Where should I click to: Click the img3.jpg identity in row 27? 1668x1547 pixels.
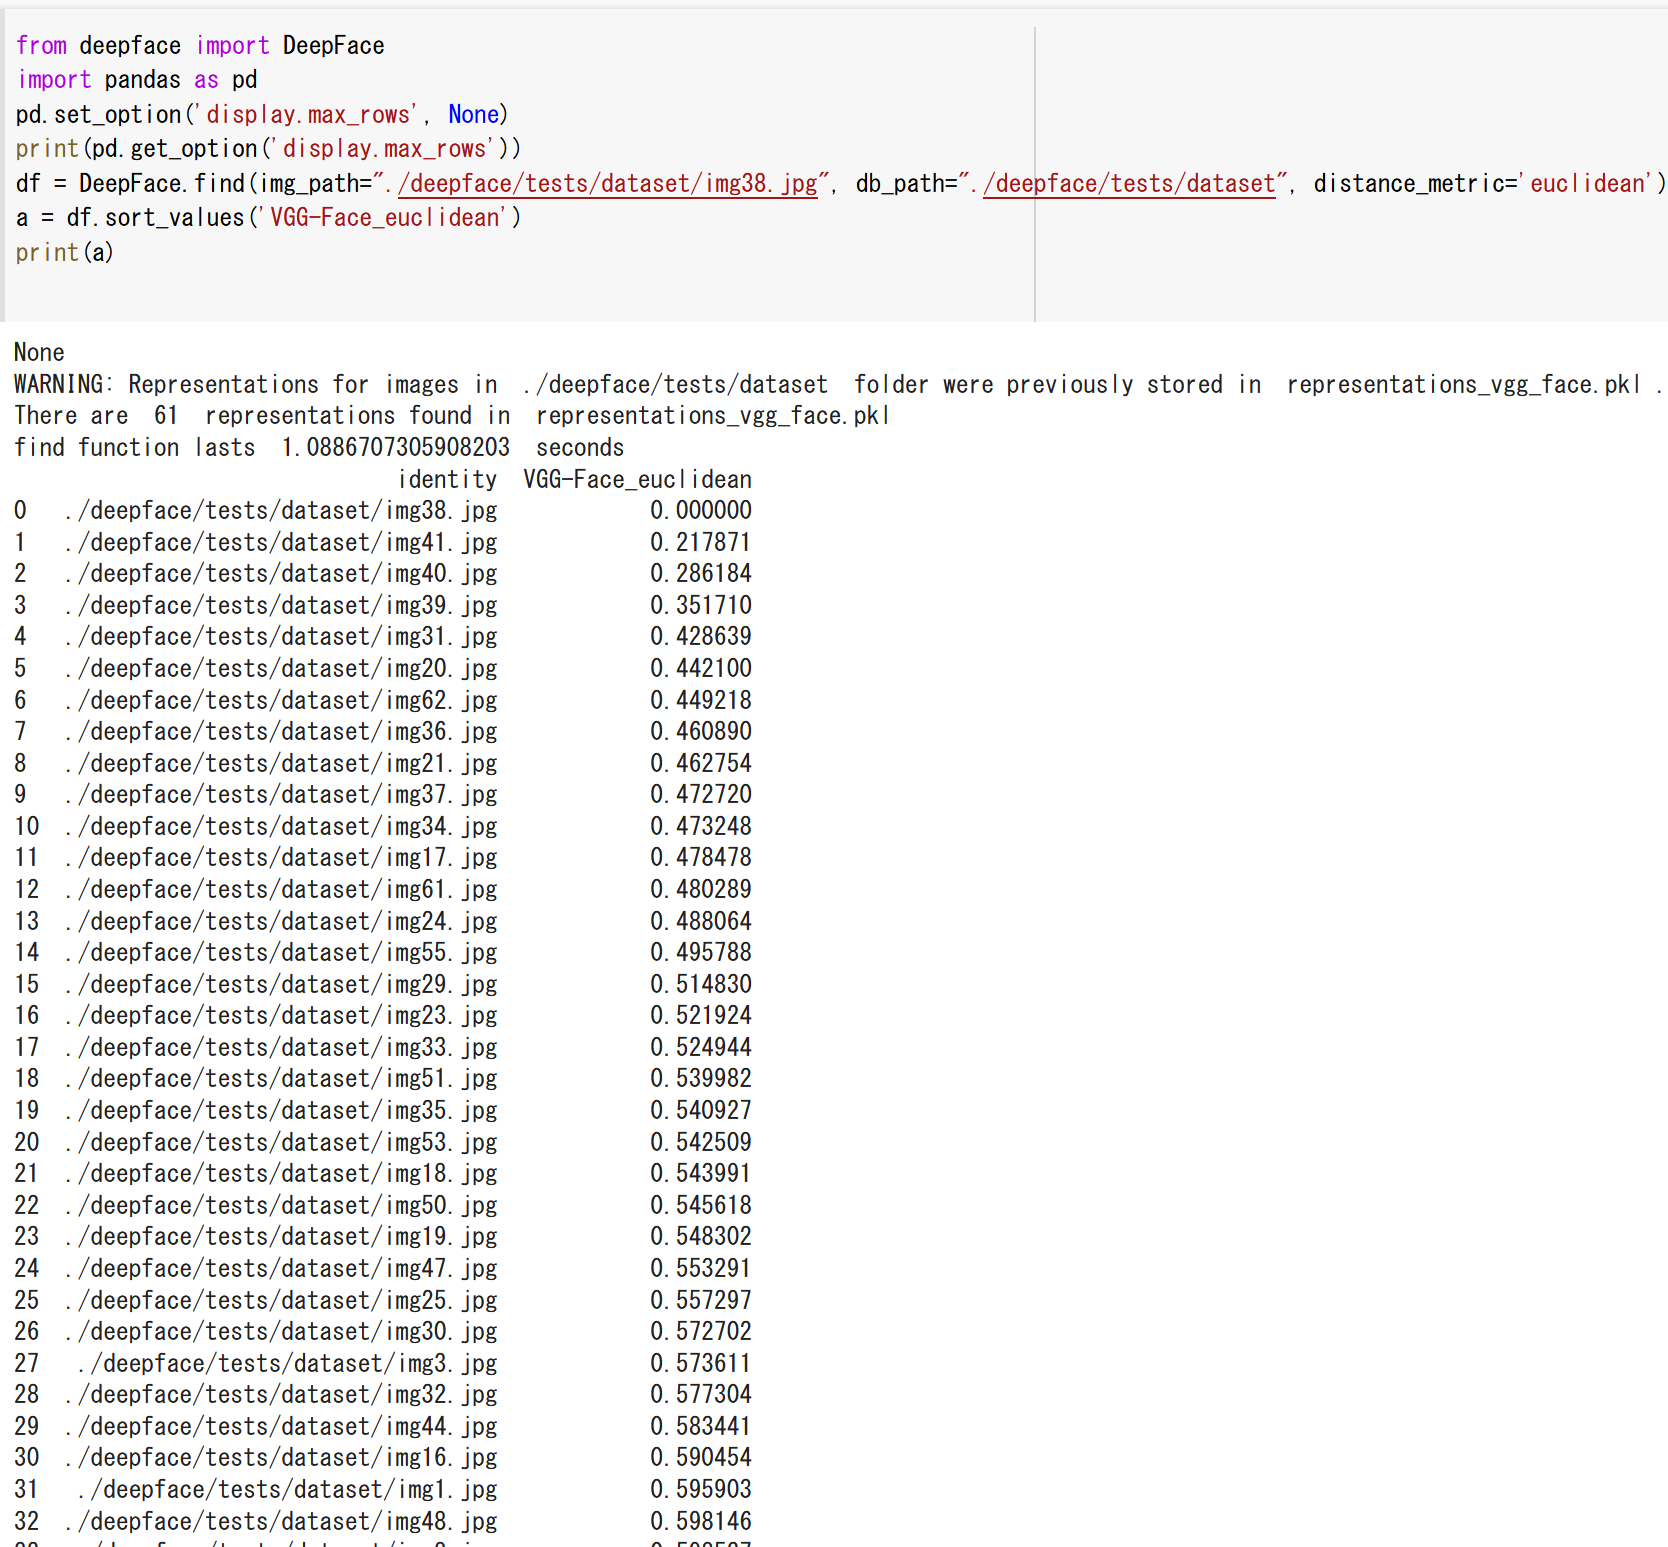[287, 1364]
